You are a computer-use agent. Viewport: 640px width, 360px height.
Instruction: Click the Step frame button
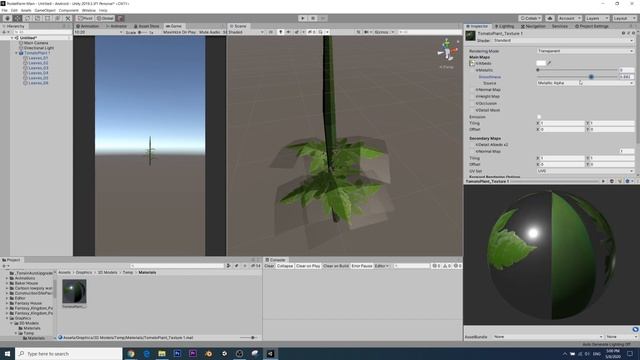(x=322, y=18)
